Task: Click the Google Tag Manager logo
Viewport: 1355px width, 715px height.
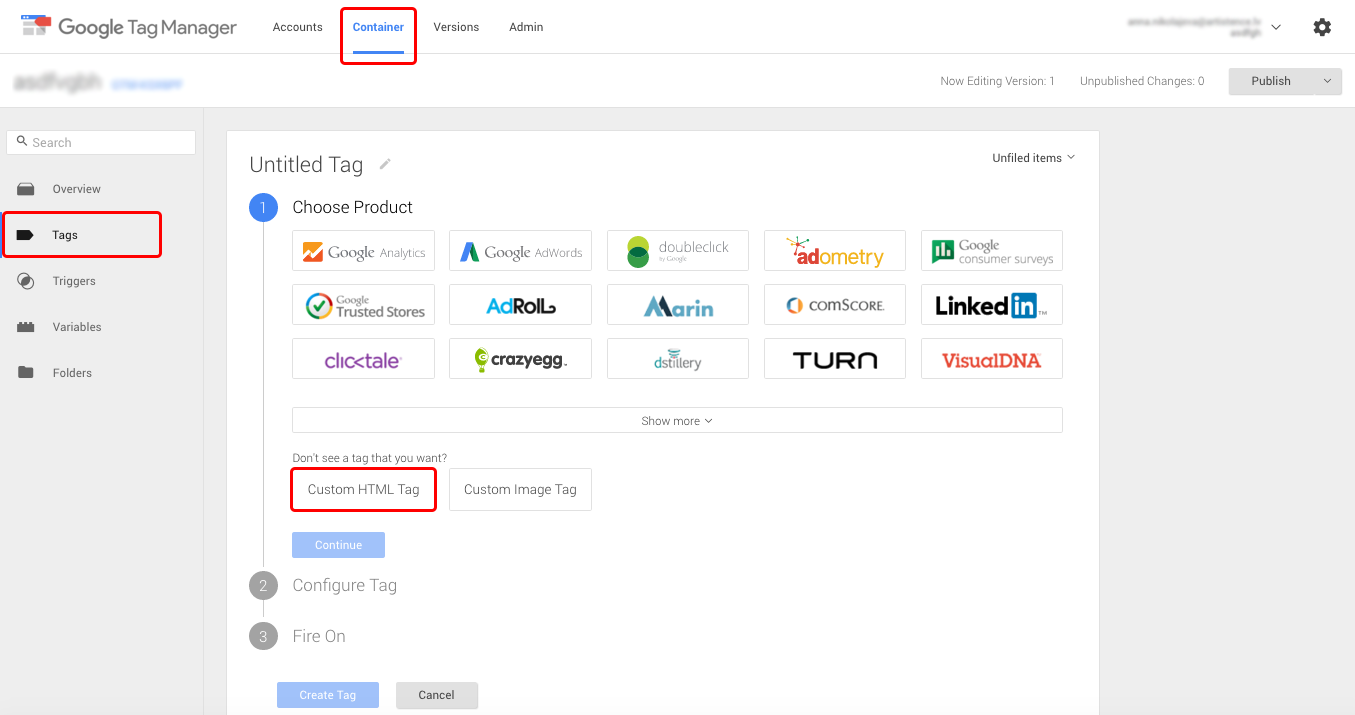Action: tap(129, 27)
